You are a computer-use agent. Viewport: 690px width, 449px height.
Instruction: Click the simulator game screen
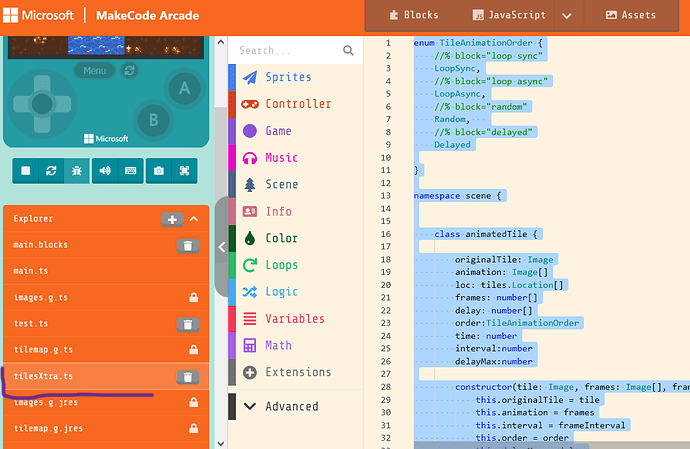click(x=106, y=47)
